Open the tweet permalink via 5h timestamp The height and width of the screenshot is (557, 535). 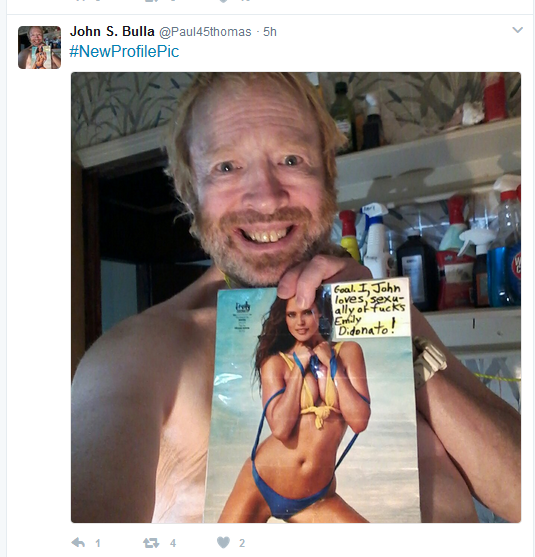[270, 32]
